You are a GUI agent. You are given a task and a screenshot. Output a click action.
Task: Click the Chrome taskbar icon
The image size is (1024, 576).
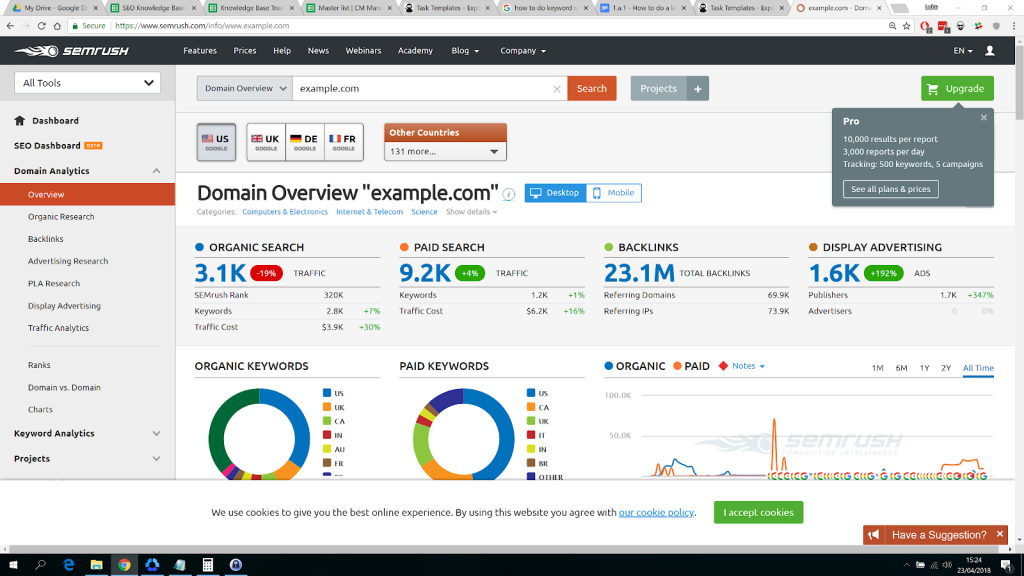tap(124, 565)
